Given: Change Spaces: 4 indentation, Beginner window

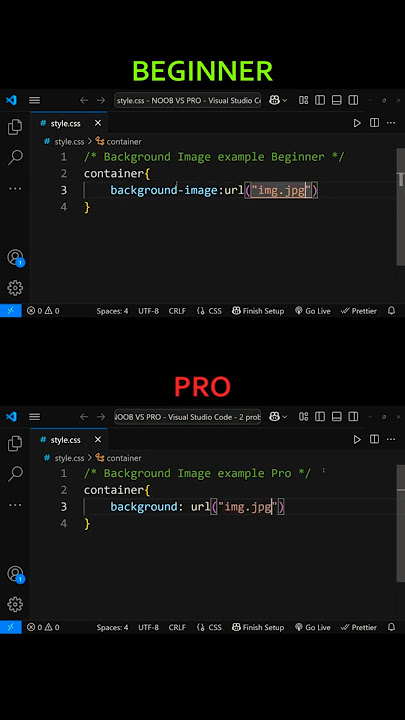Looking at the screenshot, I should point(112,311).
